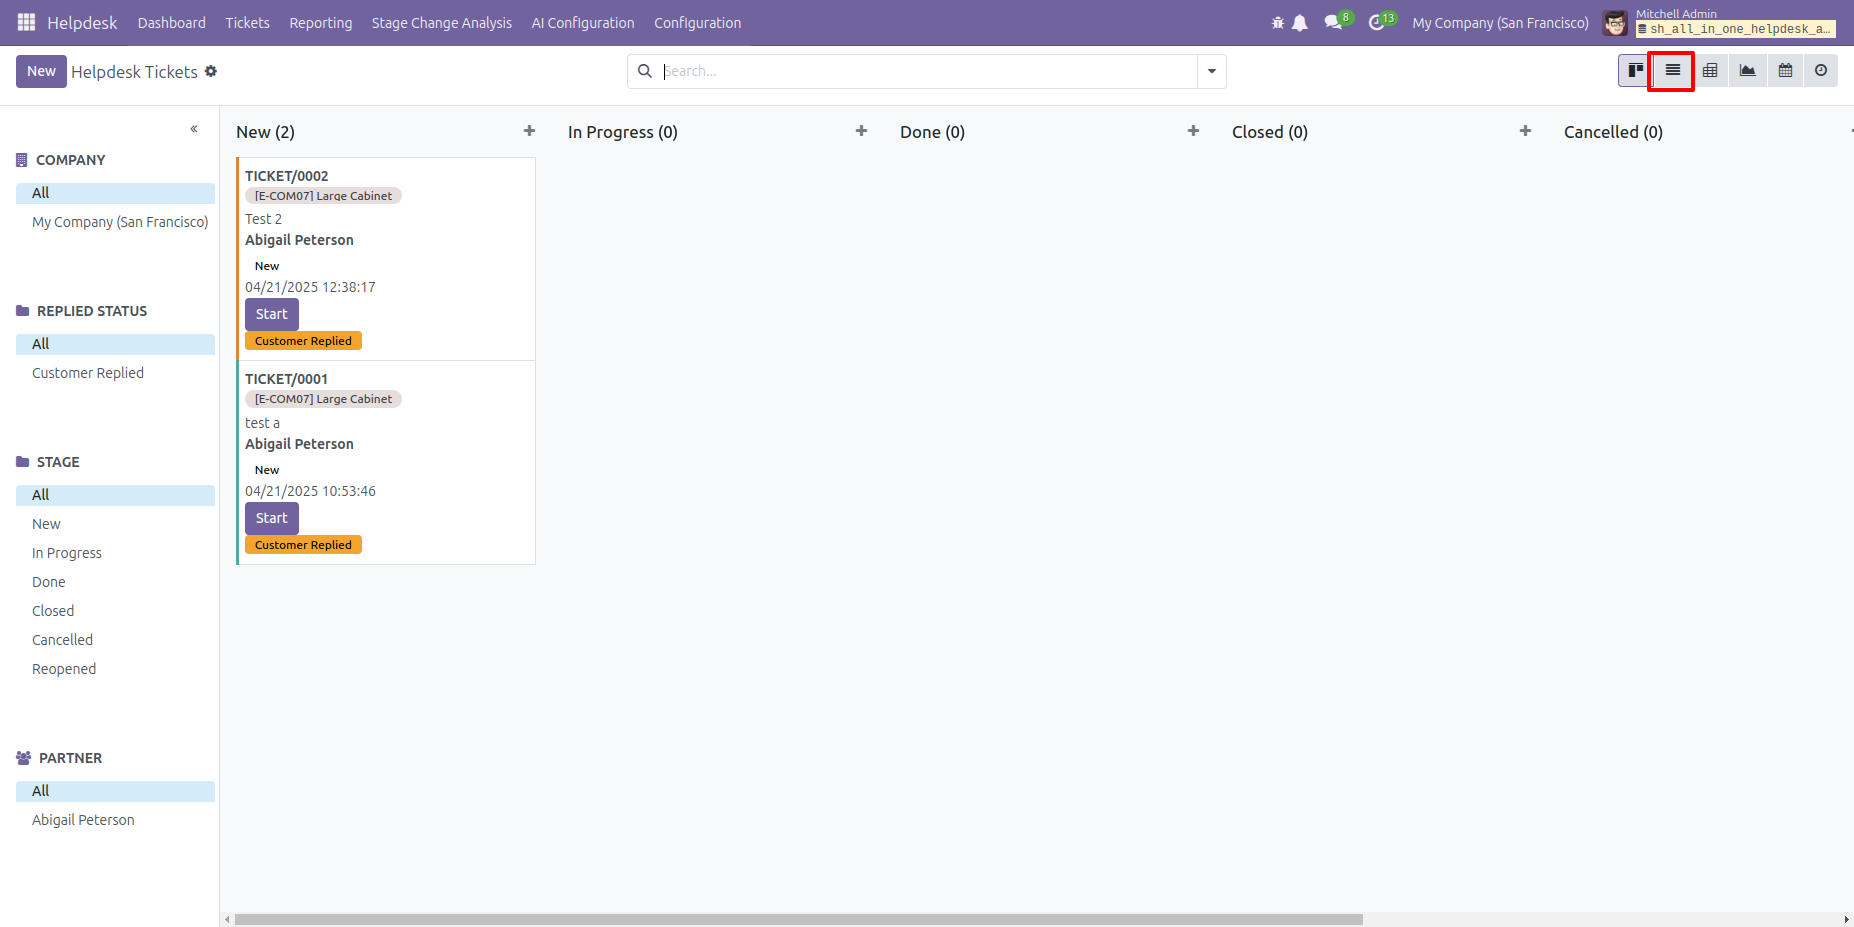
Task: Select All under Stage filter
Action: pos(115,495)
